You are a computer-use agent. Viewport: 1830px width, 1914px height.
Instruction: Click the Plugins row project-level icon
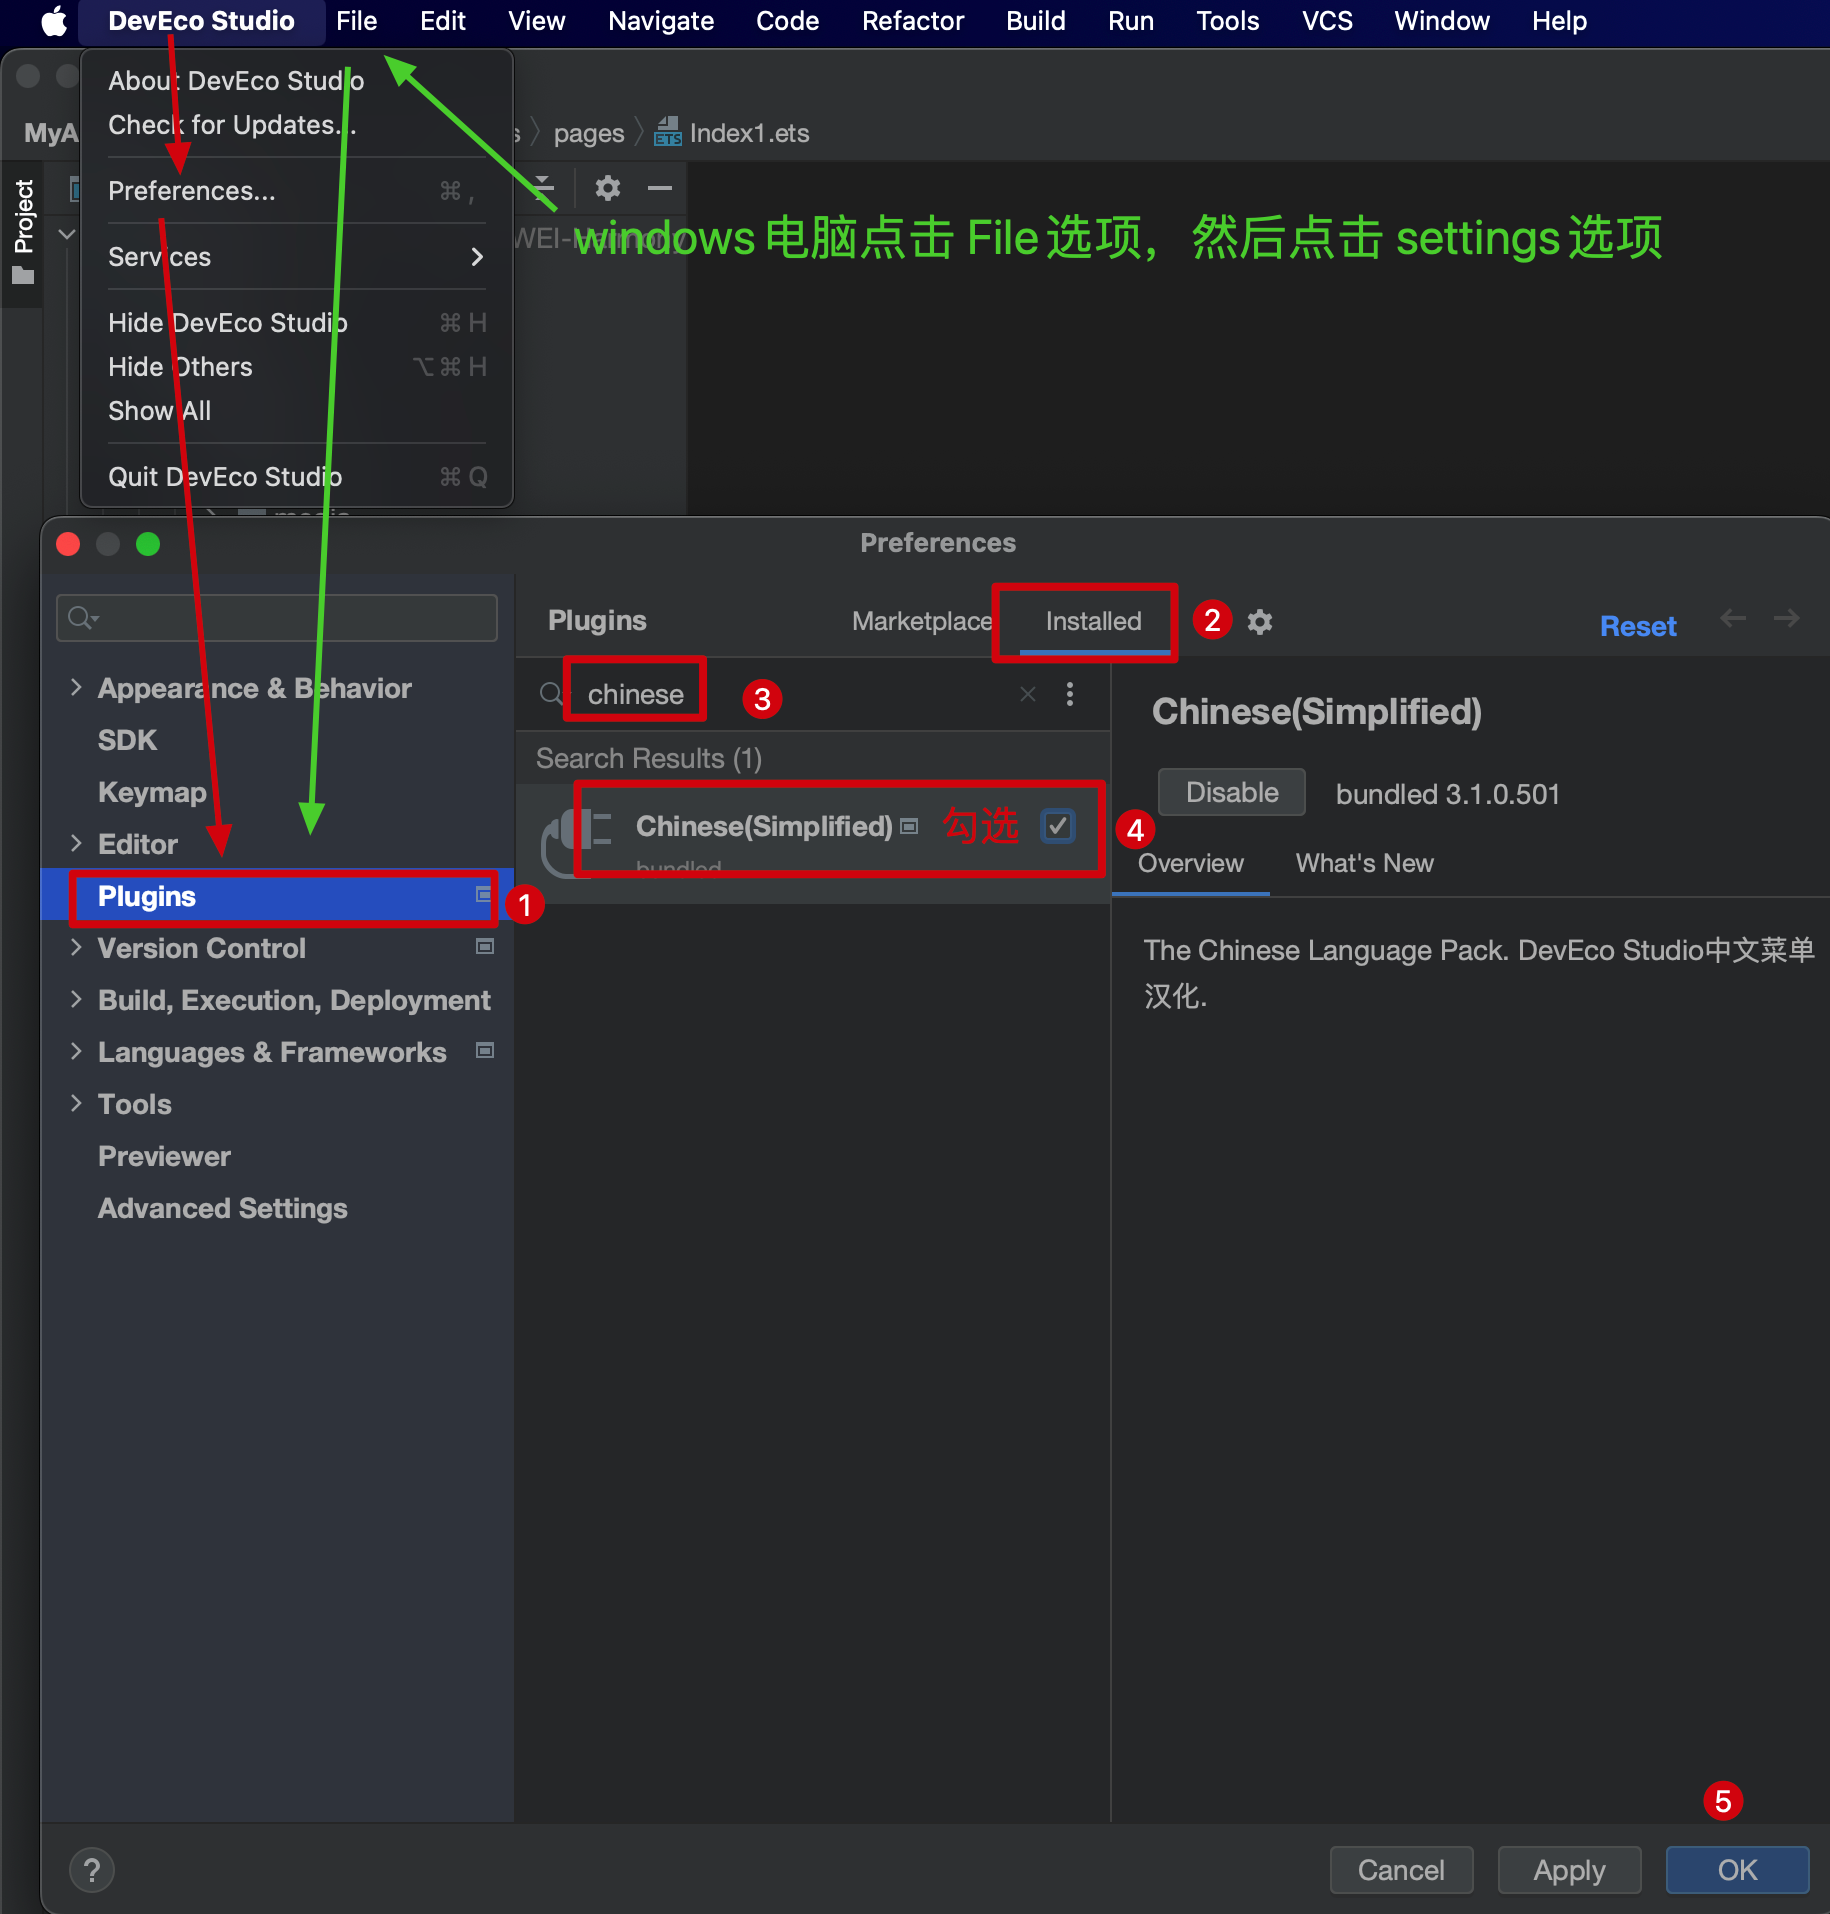[x=484, y=894]
